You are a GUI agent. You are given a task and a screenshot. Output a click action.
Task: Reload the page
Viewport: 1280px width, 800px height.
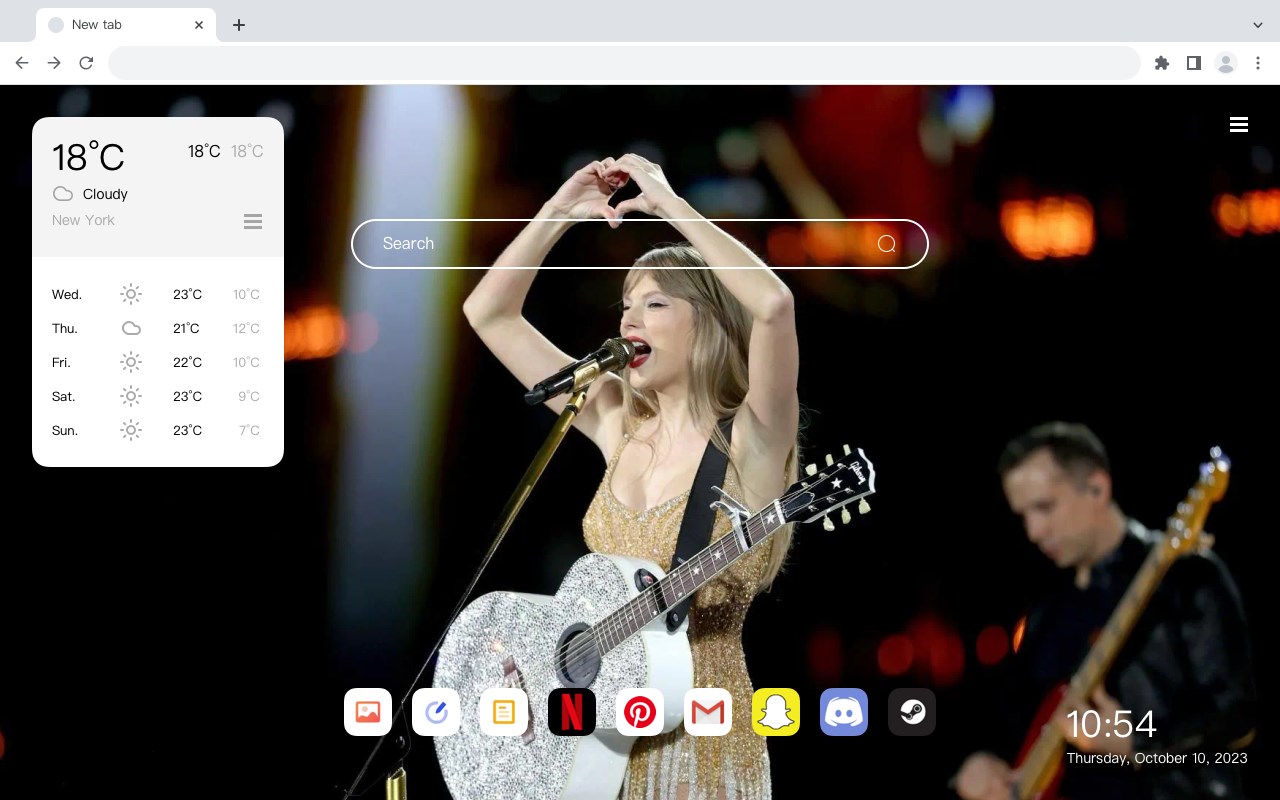coord(86,63)
